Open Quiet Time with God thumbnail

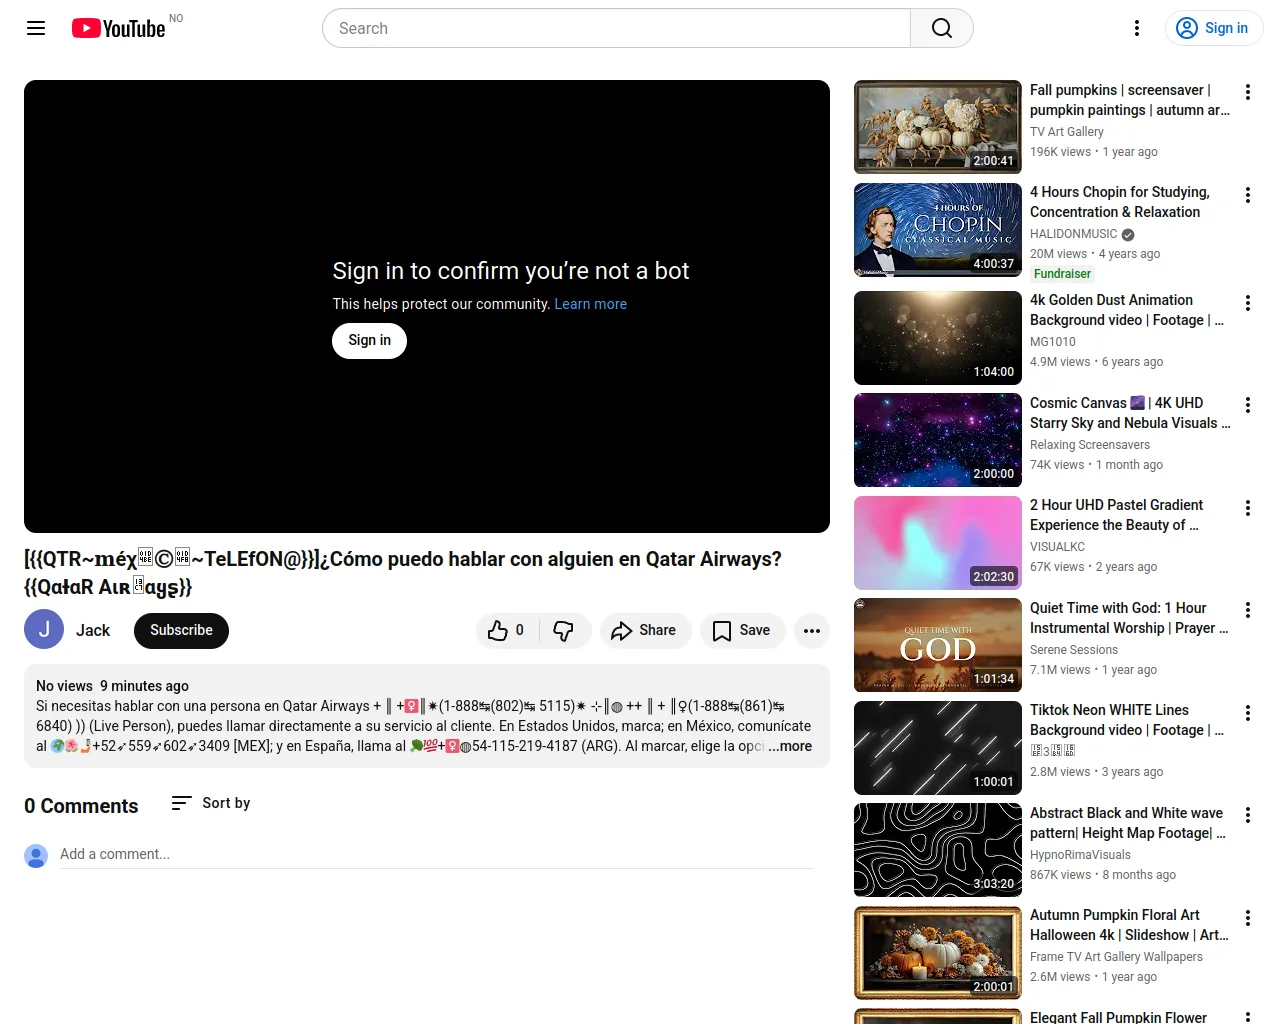937,645
